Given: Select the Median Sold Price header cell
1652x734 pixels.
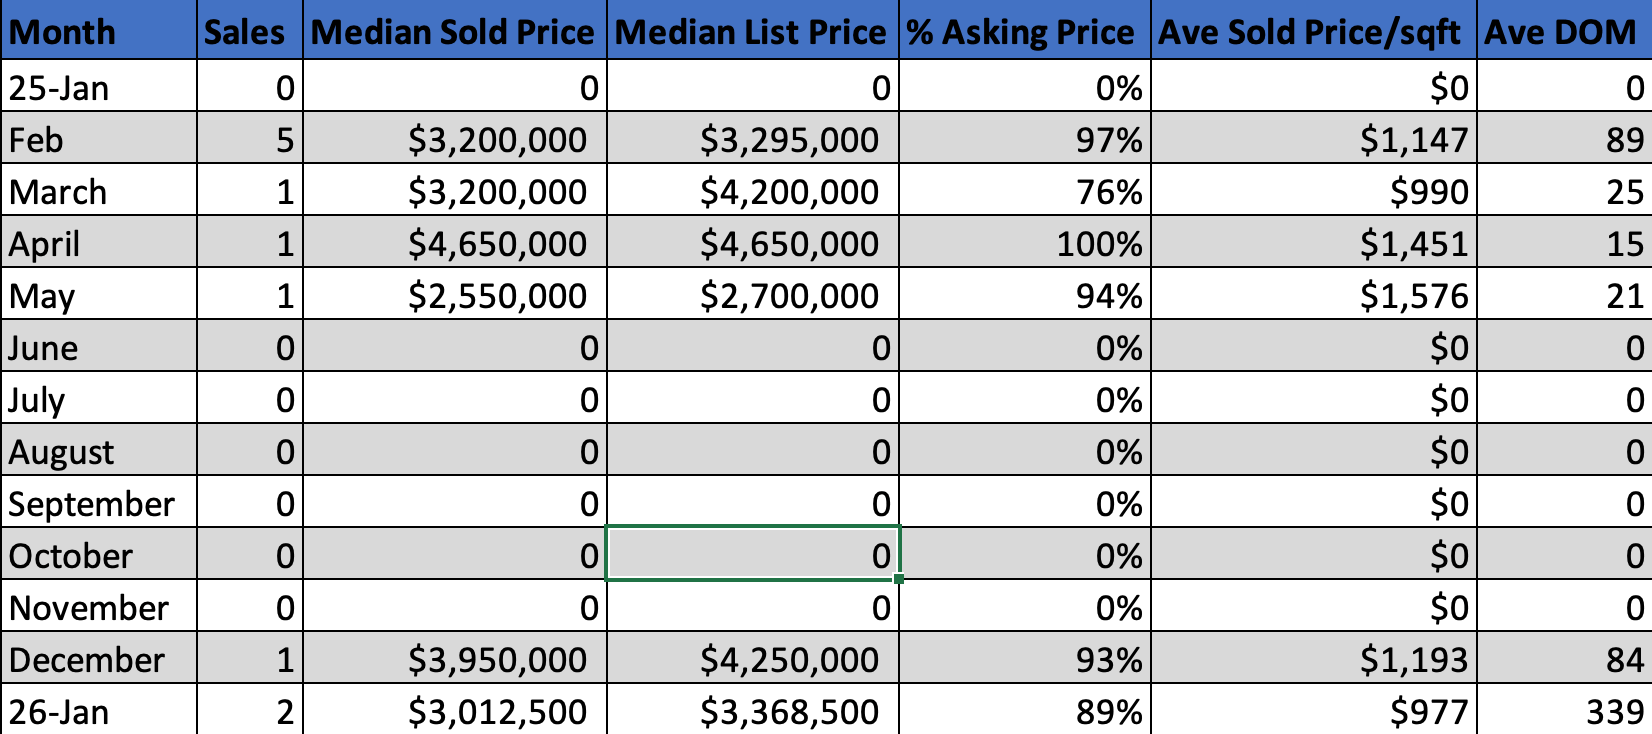Looking at the screenshot, I should (454, 32).
